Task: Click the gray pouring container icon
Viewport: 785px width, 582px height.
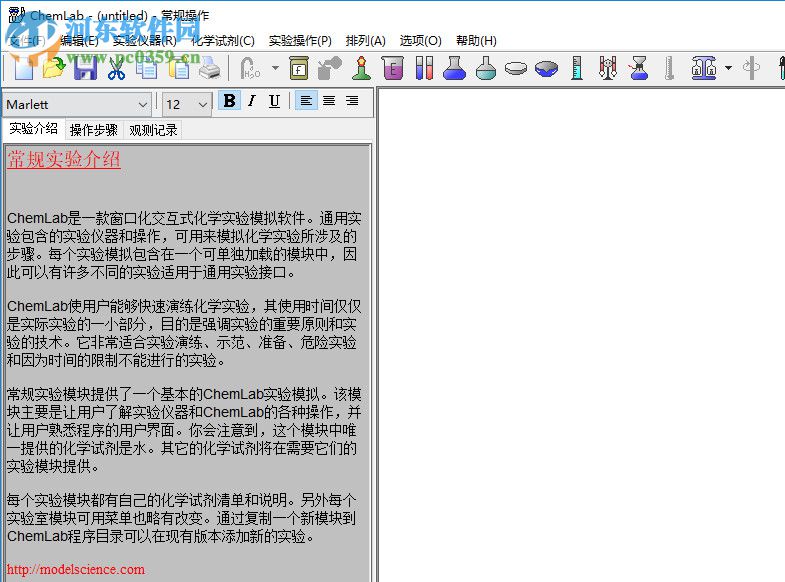Action: (329, 69)
